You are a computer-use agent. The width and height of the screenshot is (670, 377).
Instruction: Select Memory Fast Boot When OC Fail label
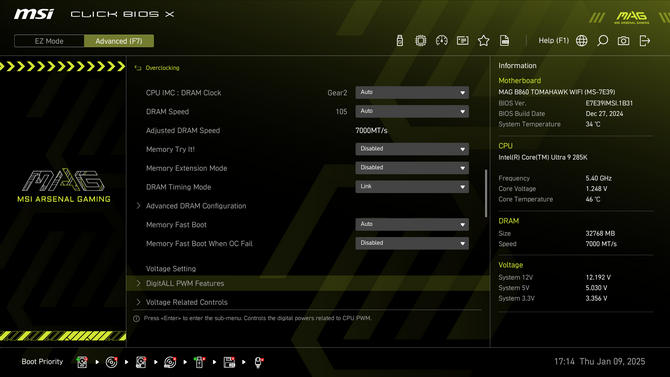[x=199, y=243]
